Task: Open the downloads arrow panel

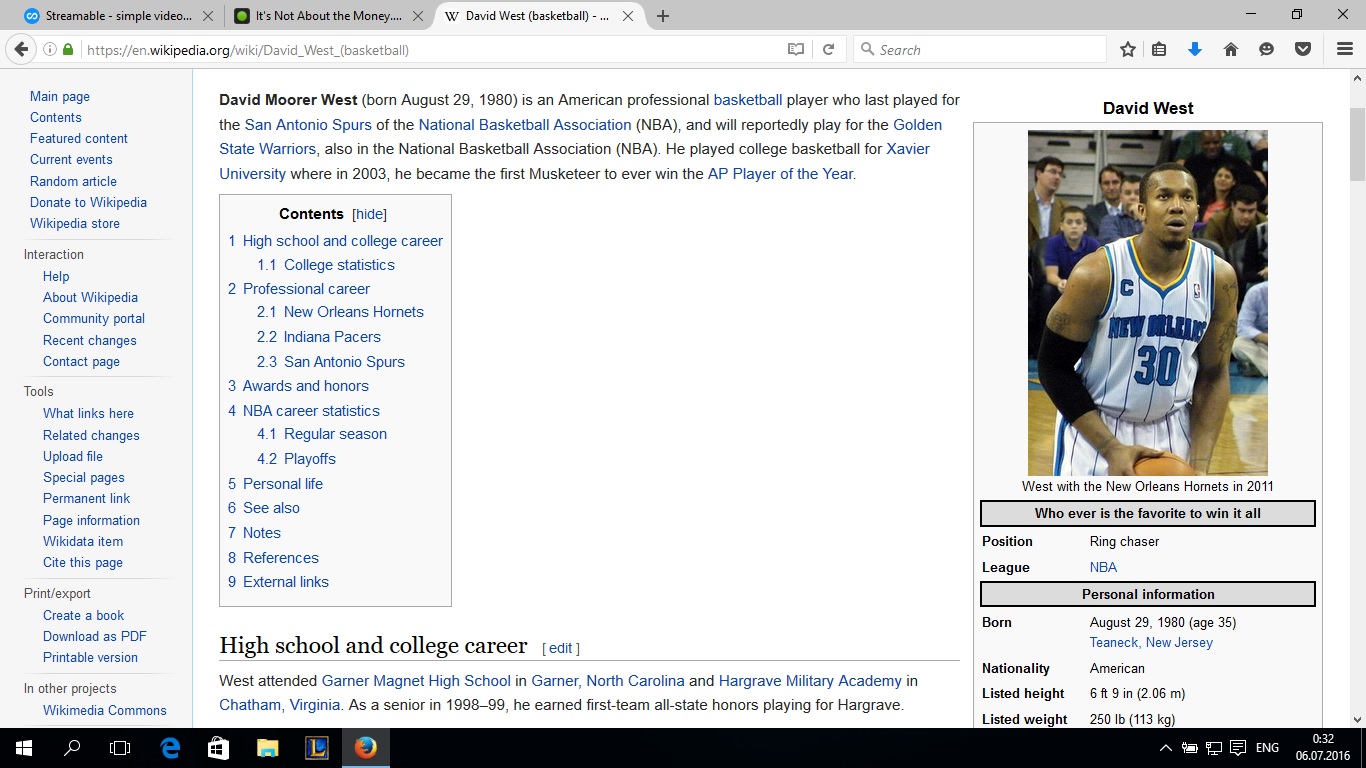Action: [1195, 49]
